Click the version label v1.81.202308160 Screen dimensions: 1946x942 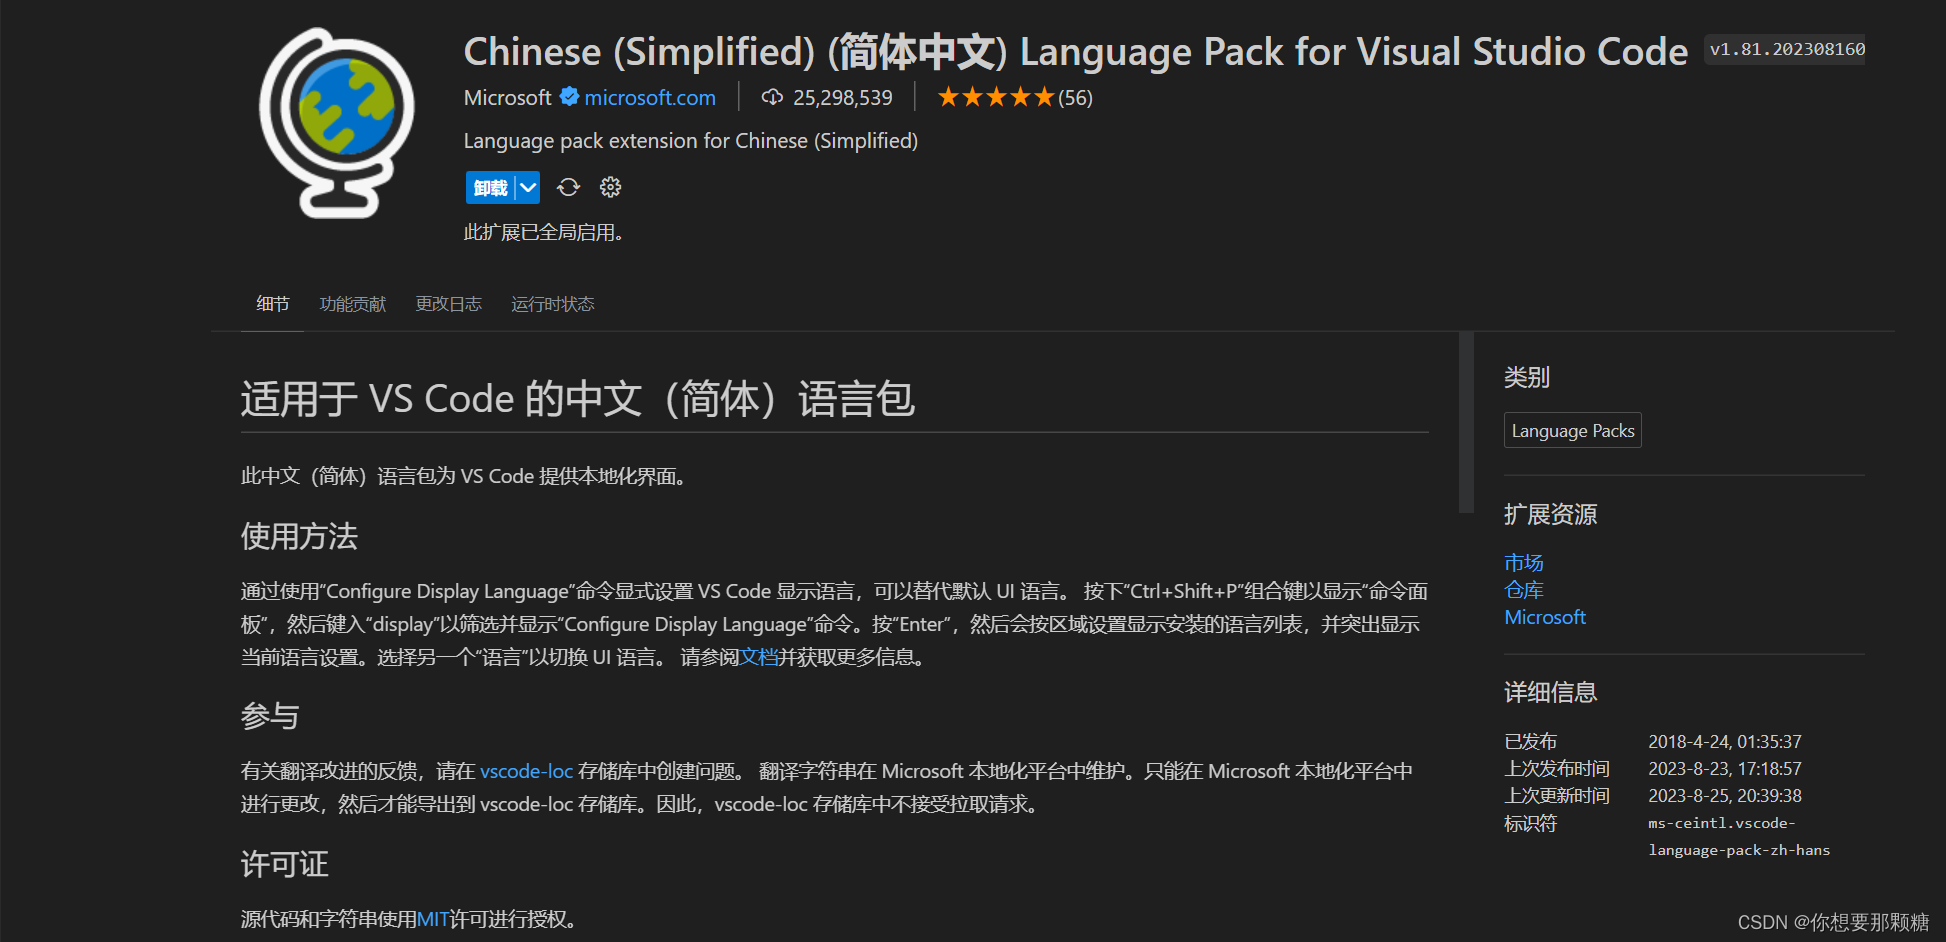(x=1785, y=49)
